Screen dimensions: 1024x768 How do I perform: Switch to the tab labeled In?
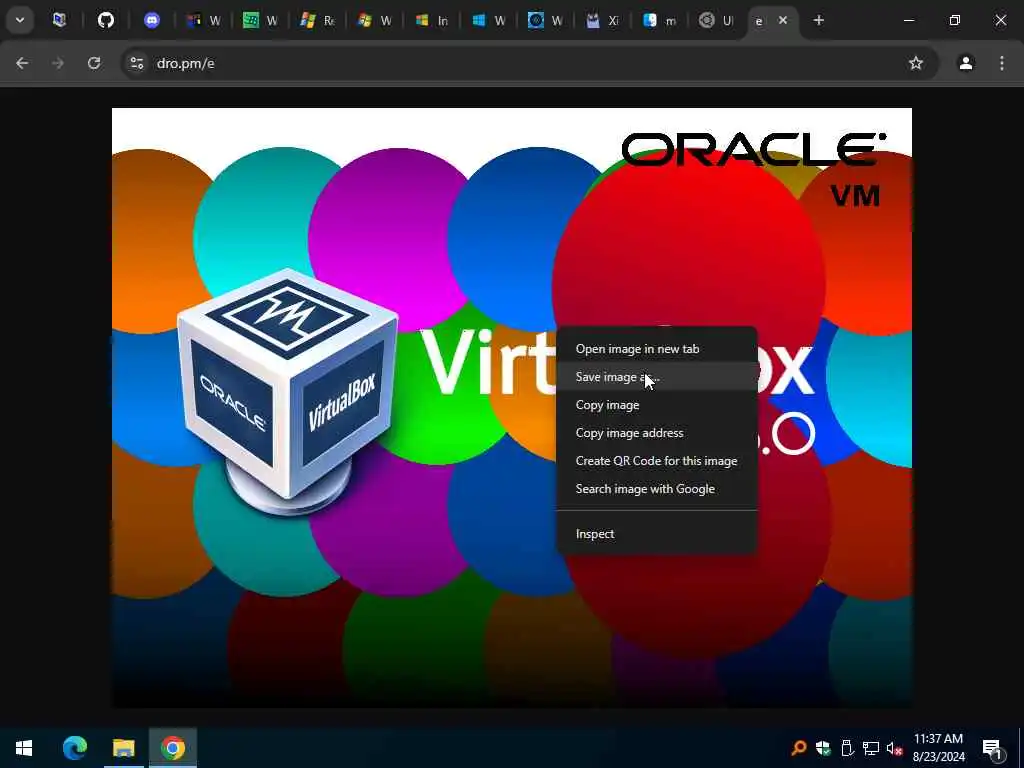click(431, 20)
